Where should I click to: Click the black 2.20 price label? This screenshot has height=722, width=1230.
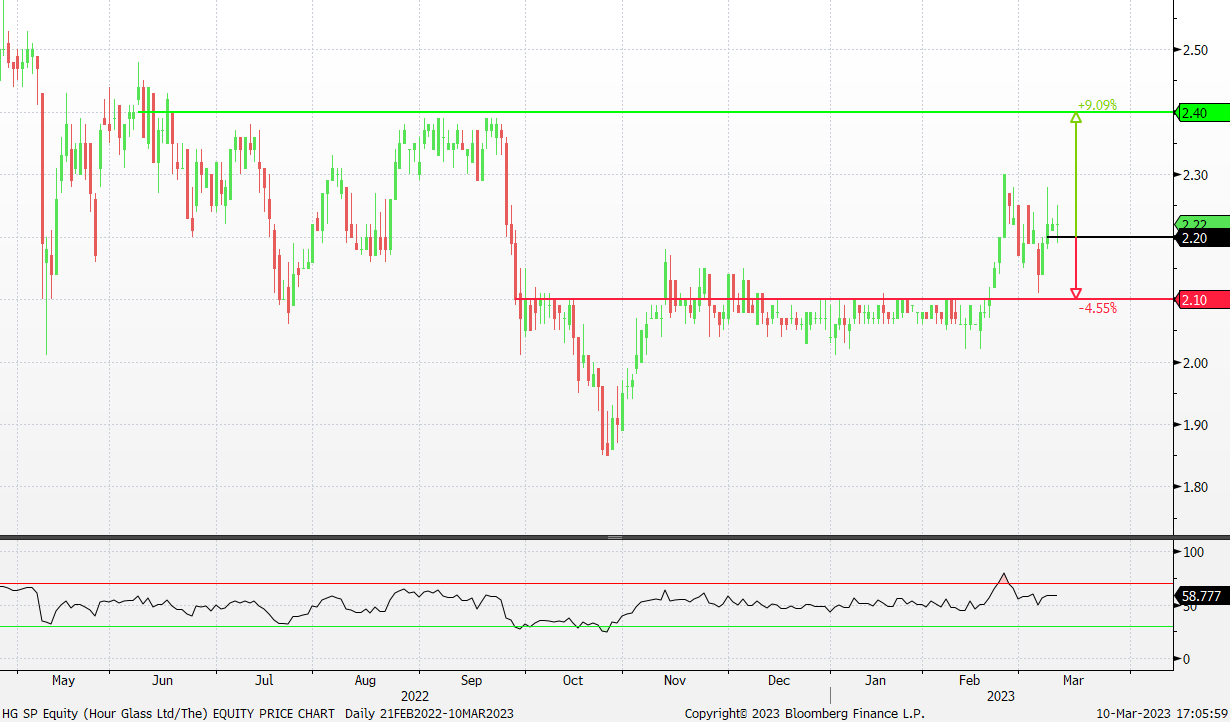coord(1202,238)
